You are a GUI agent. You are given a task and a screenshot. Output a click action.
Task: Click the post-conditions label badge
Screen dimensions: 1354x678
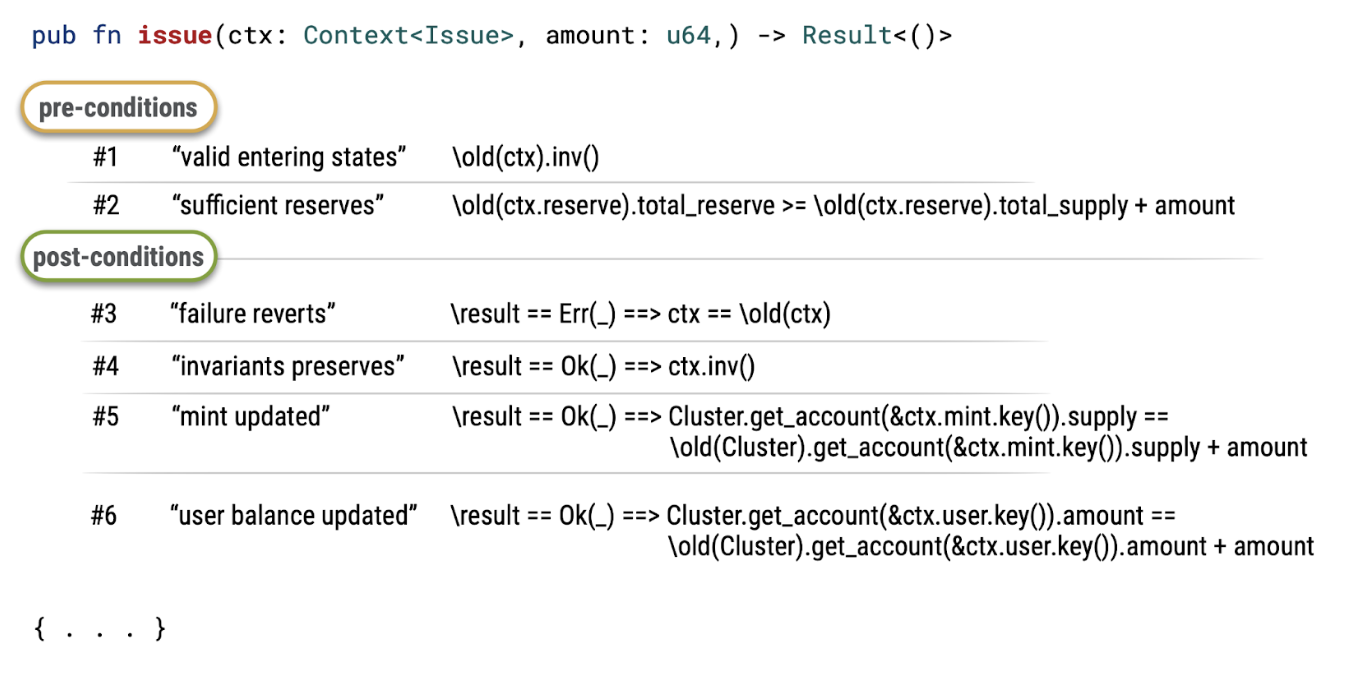[119, 257]
